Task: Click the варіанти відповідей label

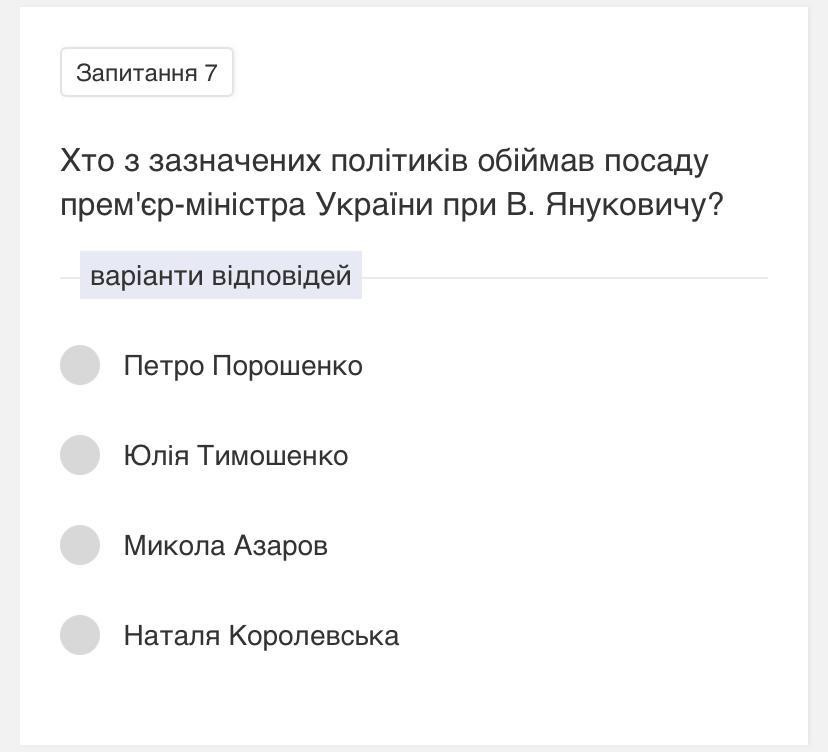Action: 221,275
